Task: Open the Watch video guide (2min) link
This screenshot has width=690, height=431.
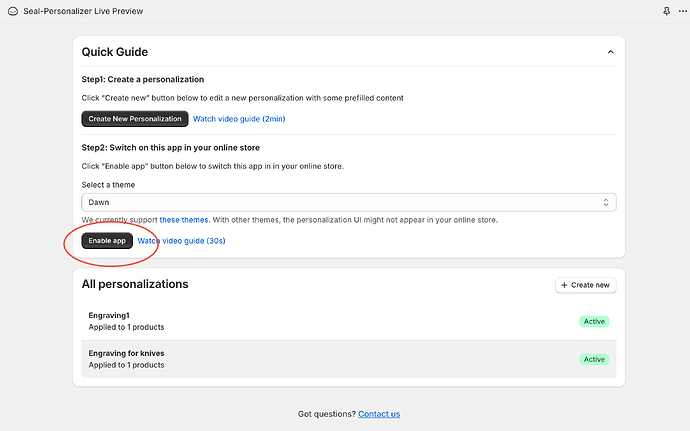Action: point(239,119)
